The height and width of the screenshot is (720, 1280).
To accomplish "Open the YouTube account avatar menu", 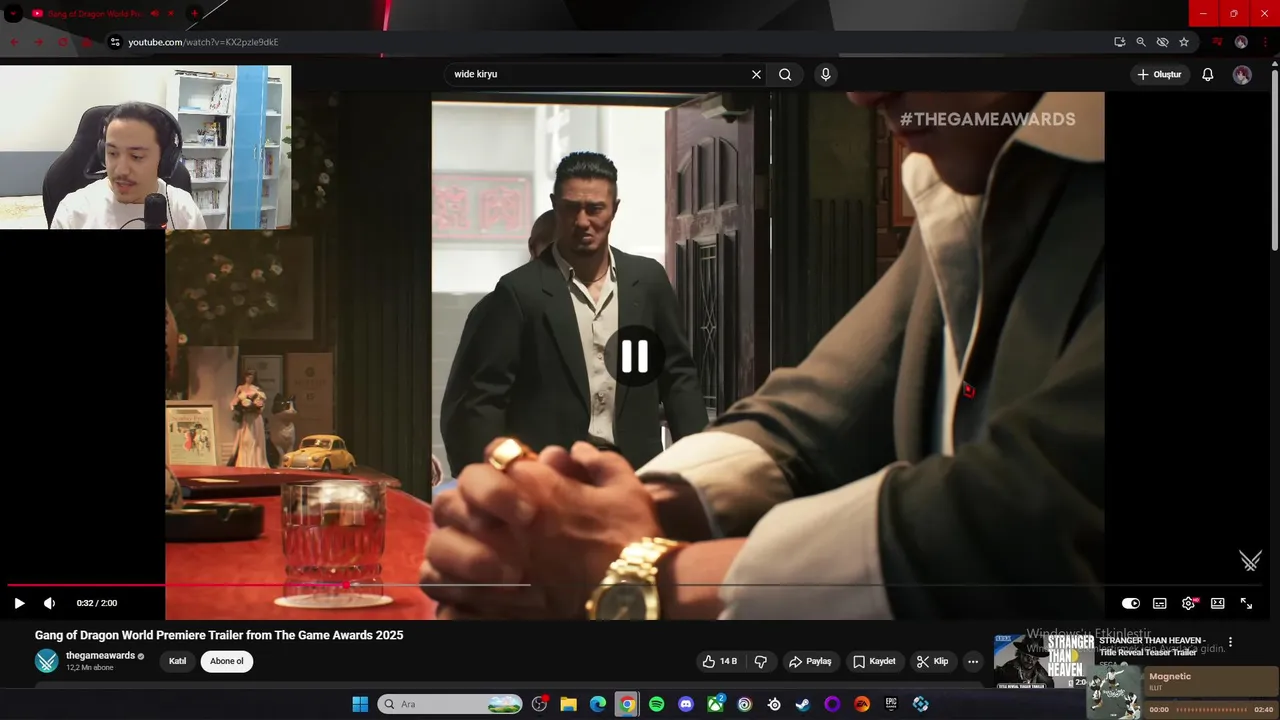I will point(1242,75).
